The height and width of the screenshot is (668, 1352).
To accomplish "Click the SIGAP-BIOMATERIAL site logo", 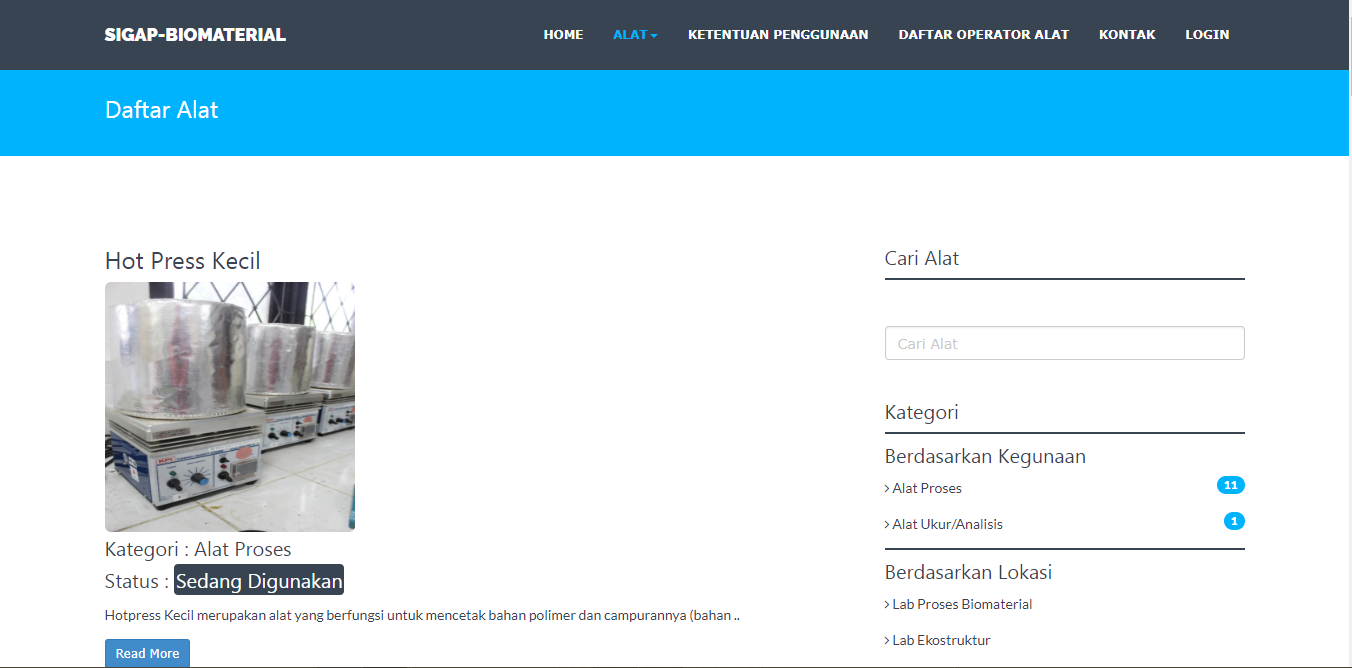I will pyautogui.click(x=195, y=35).
